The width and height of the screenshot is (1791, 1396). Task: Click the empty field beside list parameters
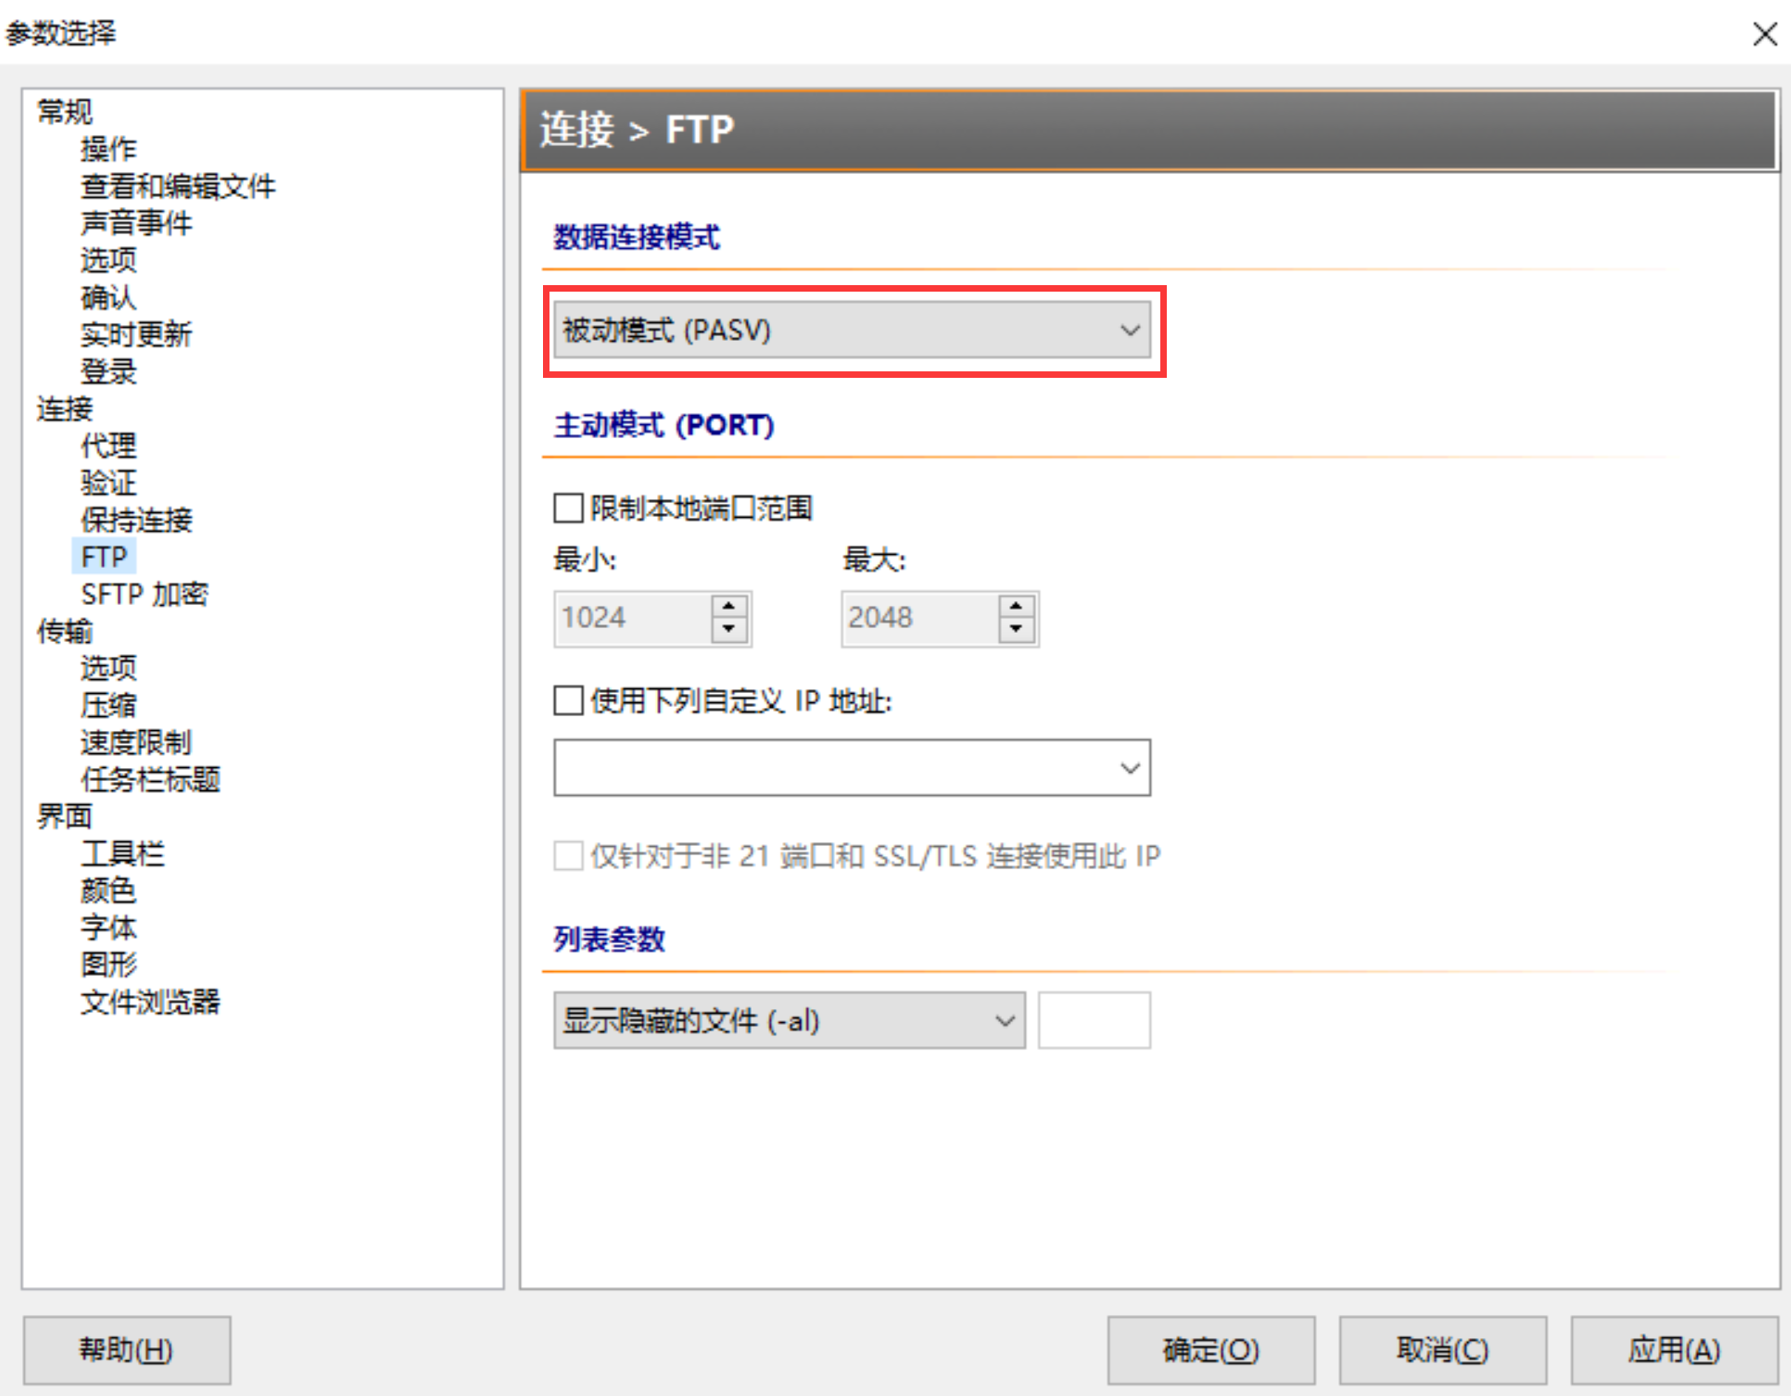pos(1094,1021)
